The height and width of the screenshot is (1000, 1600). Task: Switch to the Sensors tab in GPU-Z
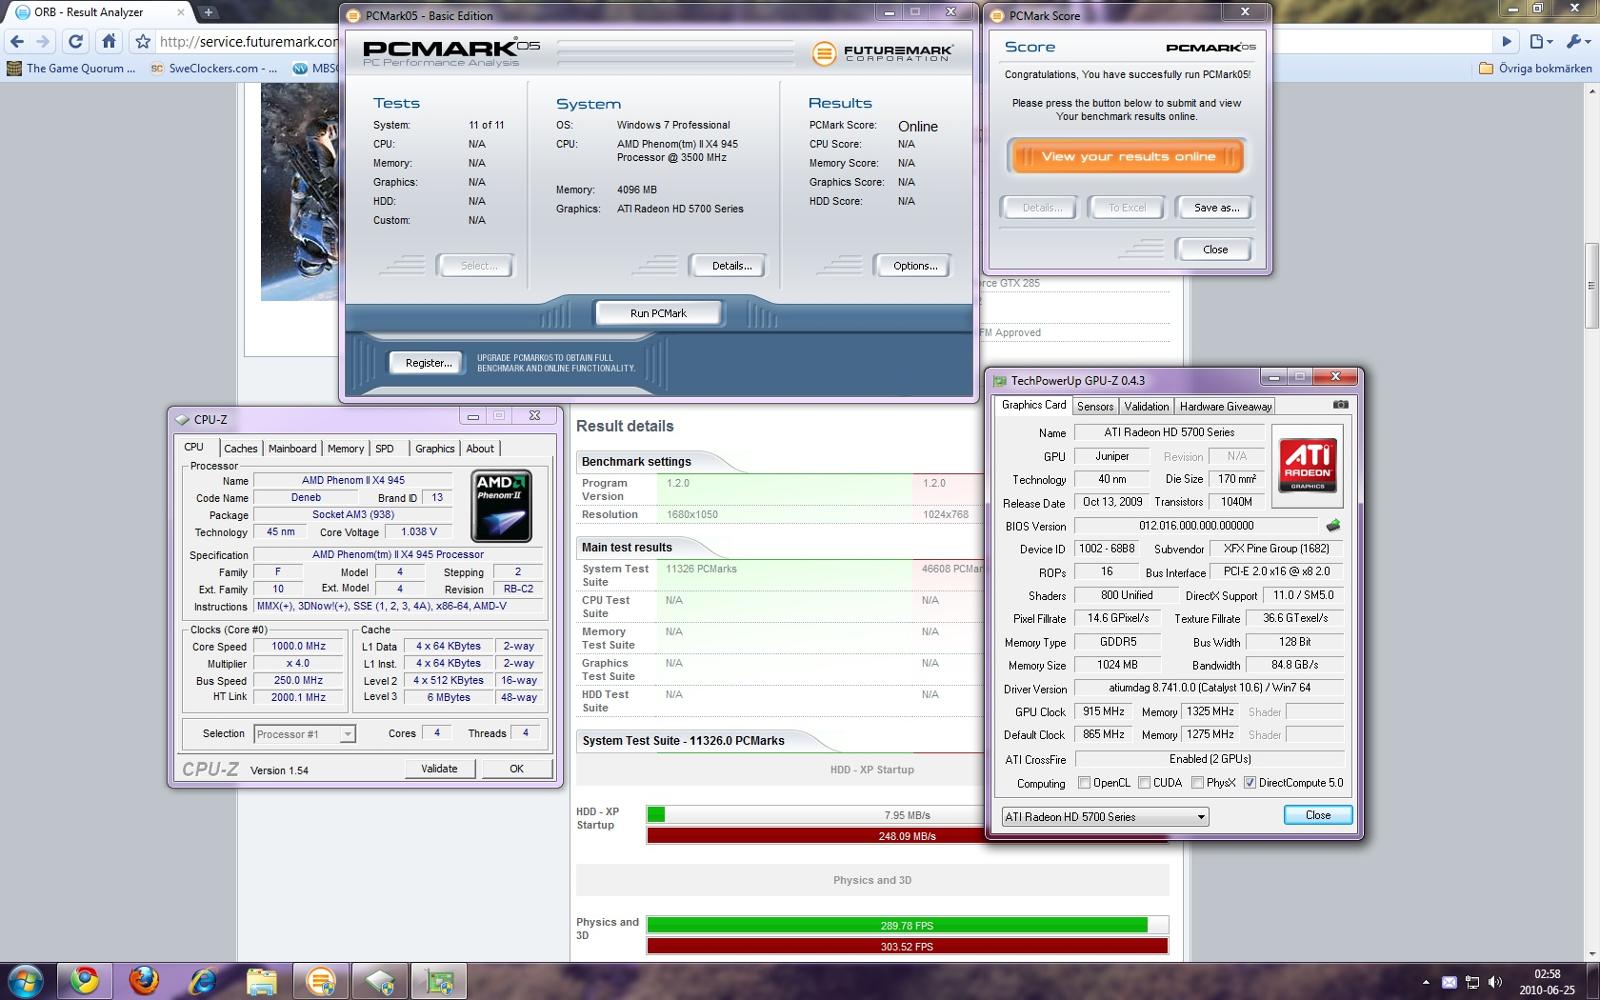point(1095,406)
